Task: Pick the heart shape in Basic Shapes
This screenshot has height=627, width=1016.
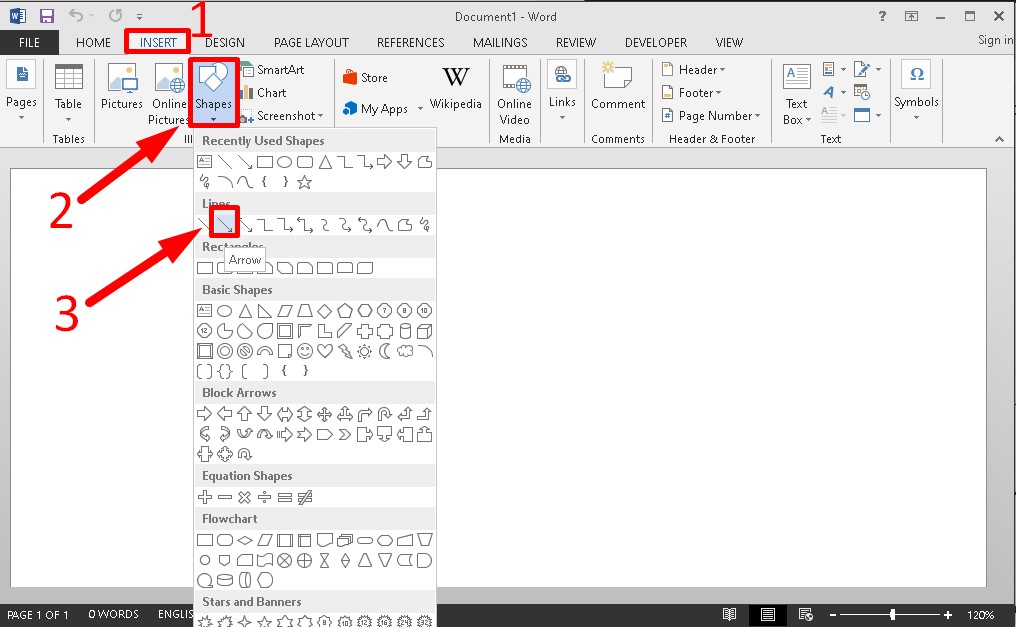Action: 325,351
